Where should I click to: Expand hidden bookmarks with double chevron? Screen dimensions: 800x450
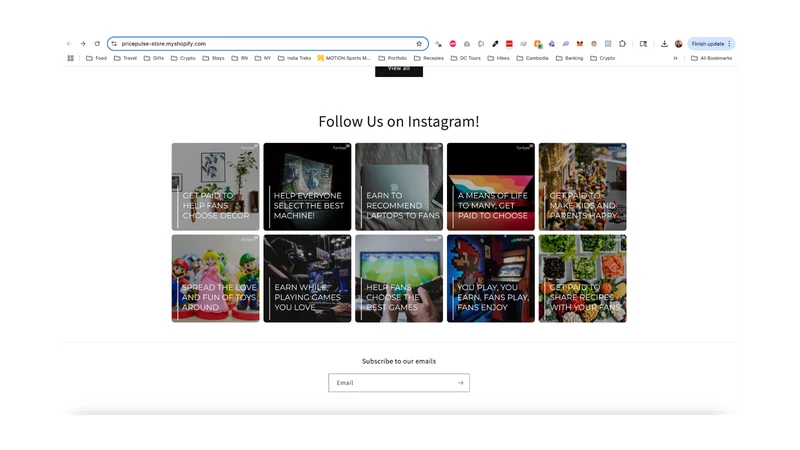pyautogui.click(x=675, y=58)
